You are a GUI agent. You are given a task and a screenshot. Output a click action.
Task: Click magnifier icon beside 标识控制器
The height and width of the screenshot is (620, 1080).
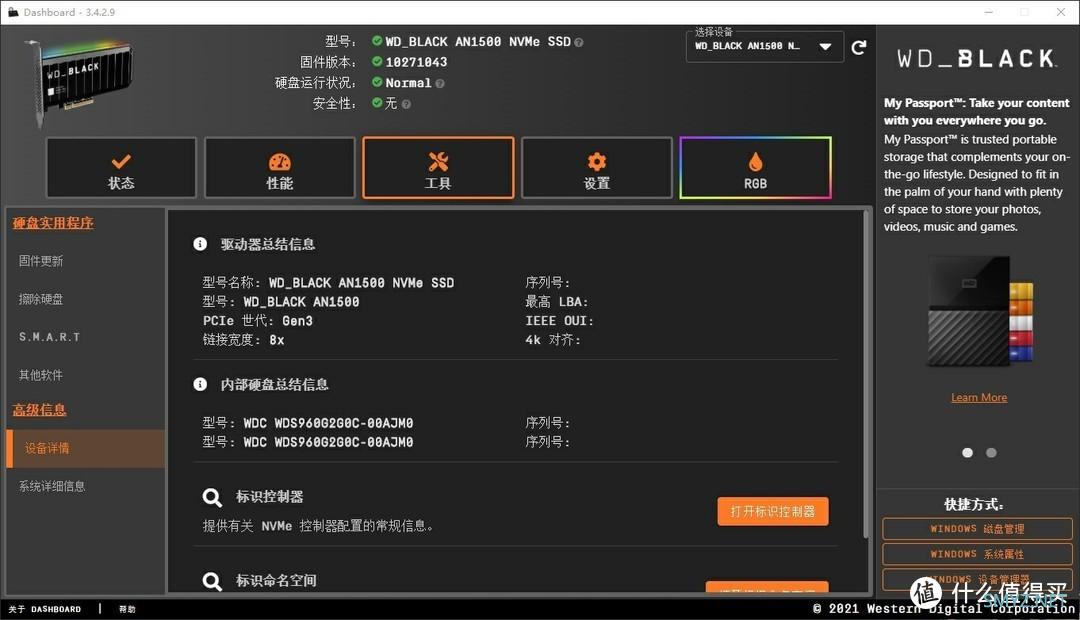click(212, 497)
